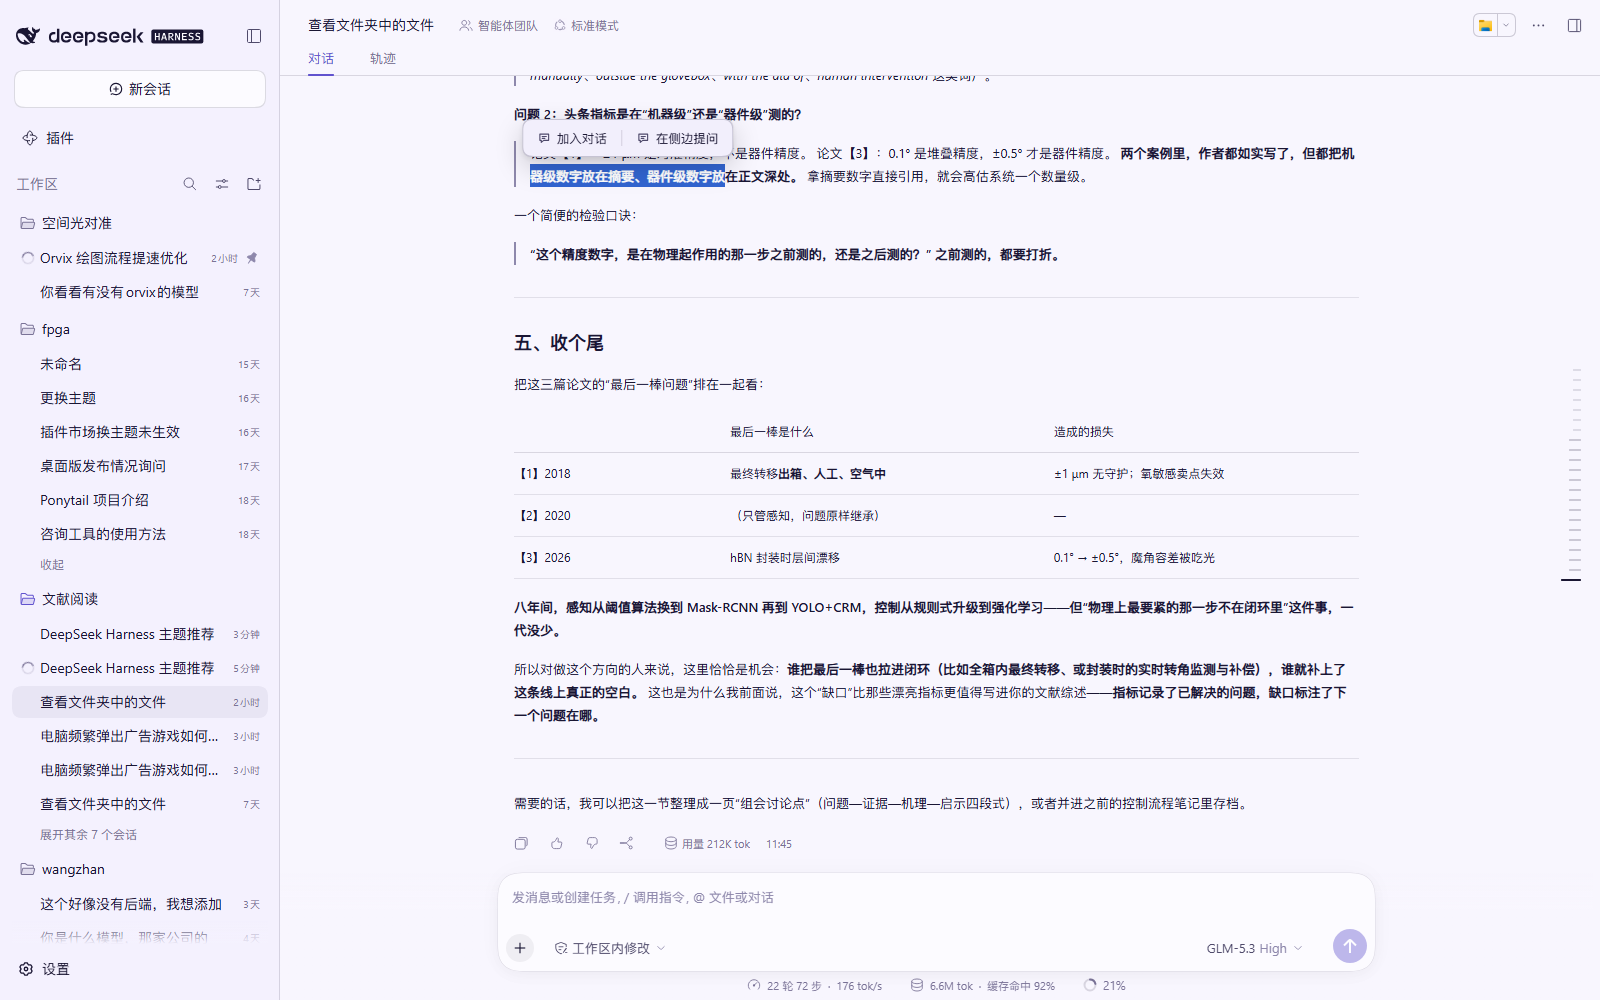View token usage 用量 212K tok
This screenshot has width=1600, height=1000.
[x=707, y=845]
